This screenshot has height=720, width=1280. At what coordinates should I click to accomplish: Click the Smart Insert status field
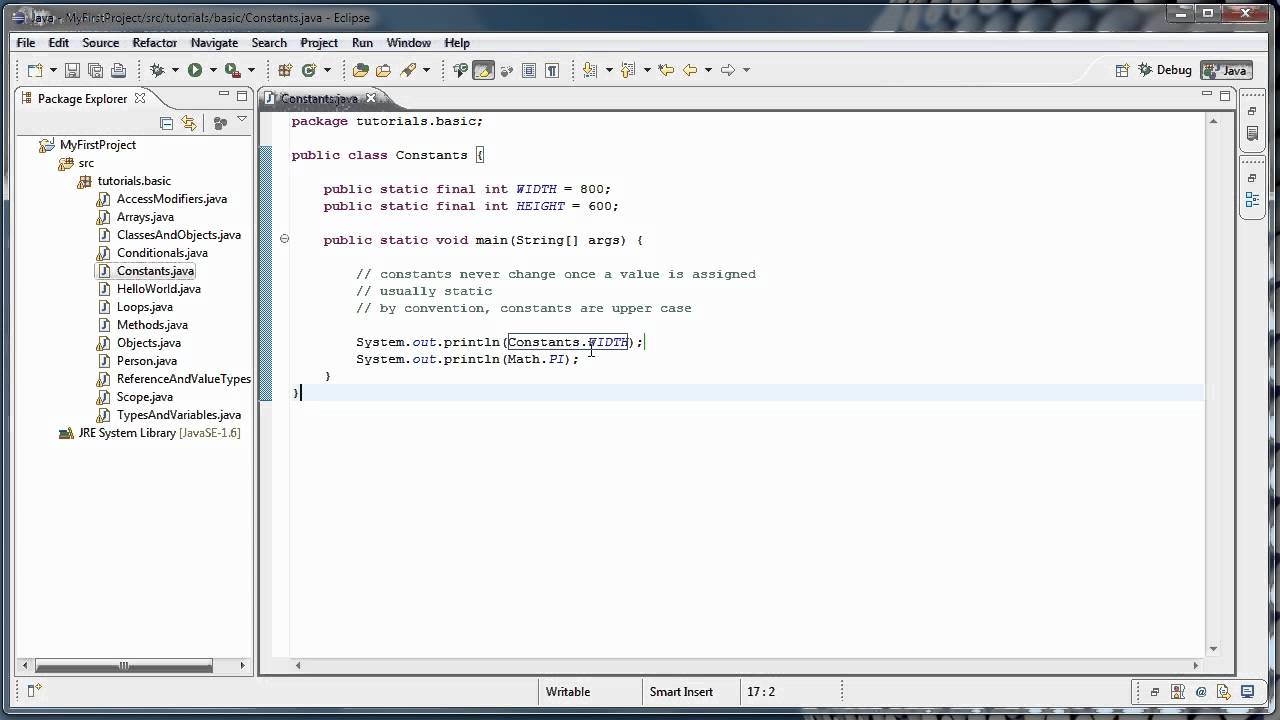click(x=681, y=692)
